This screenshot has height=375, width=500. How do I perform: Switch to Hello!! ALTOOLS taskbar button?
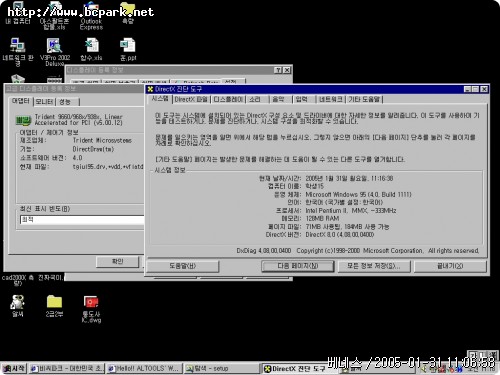(x=145, y=368)
